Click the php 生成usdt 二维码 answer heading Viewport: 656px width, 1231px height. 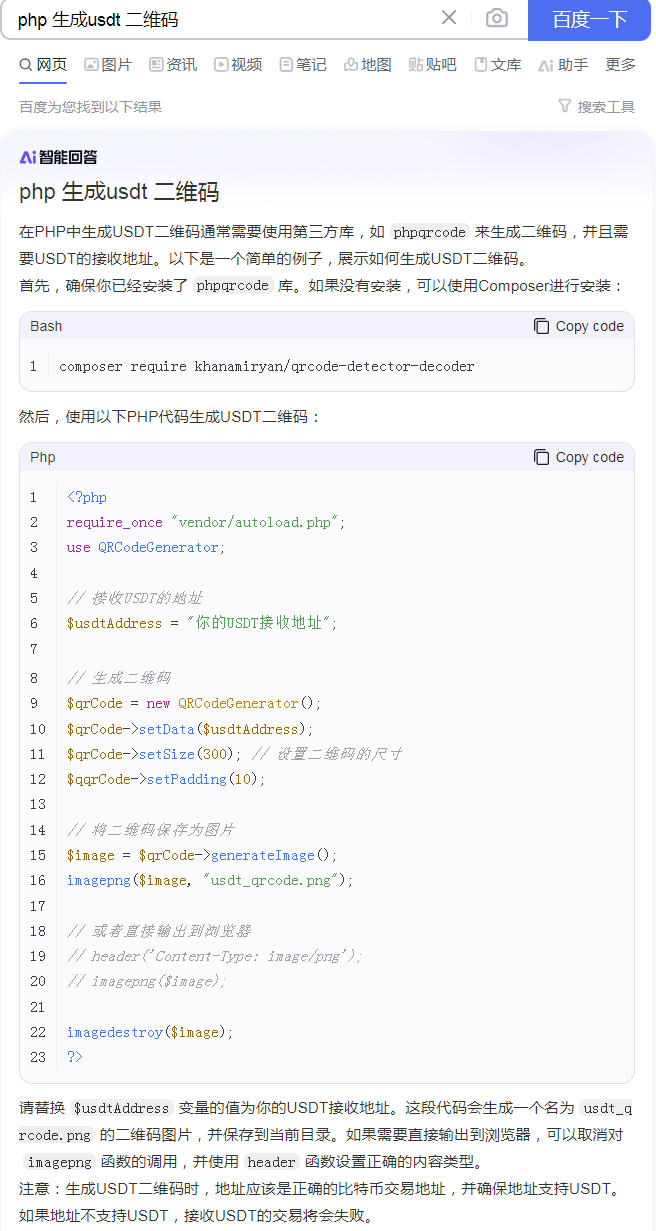click(119, 192)
